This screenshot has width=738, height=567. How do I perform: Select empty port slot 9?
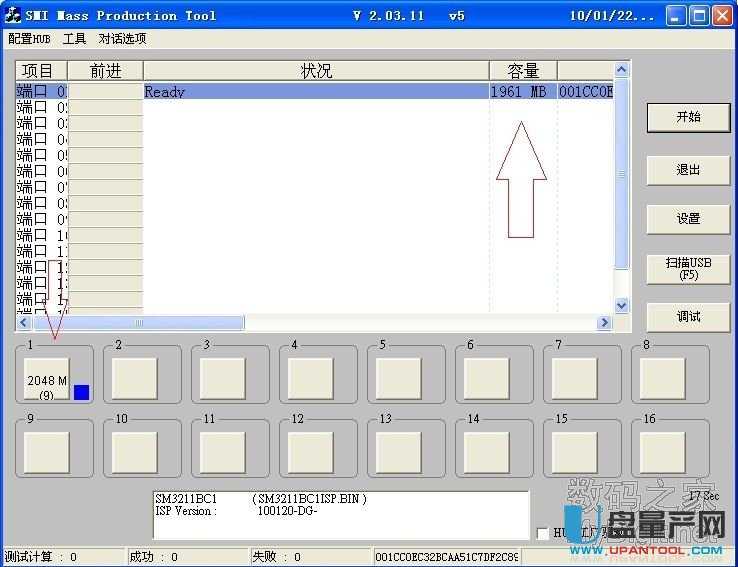tap(47, 452)
